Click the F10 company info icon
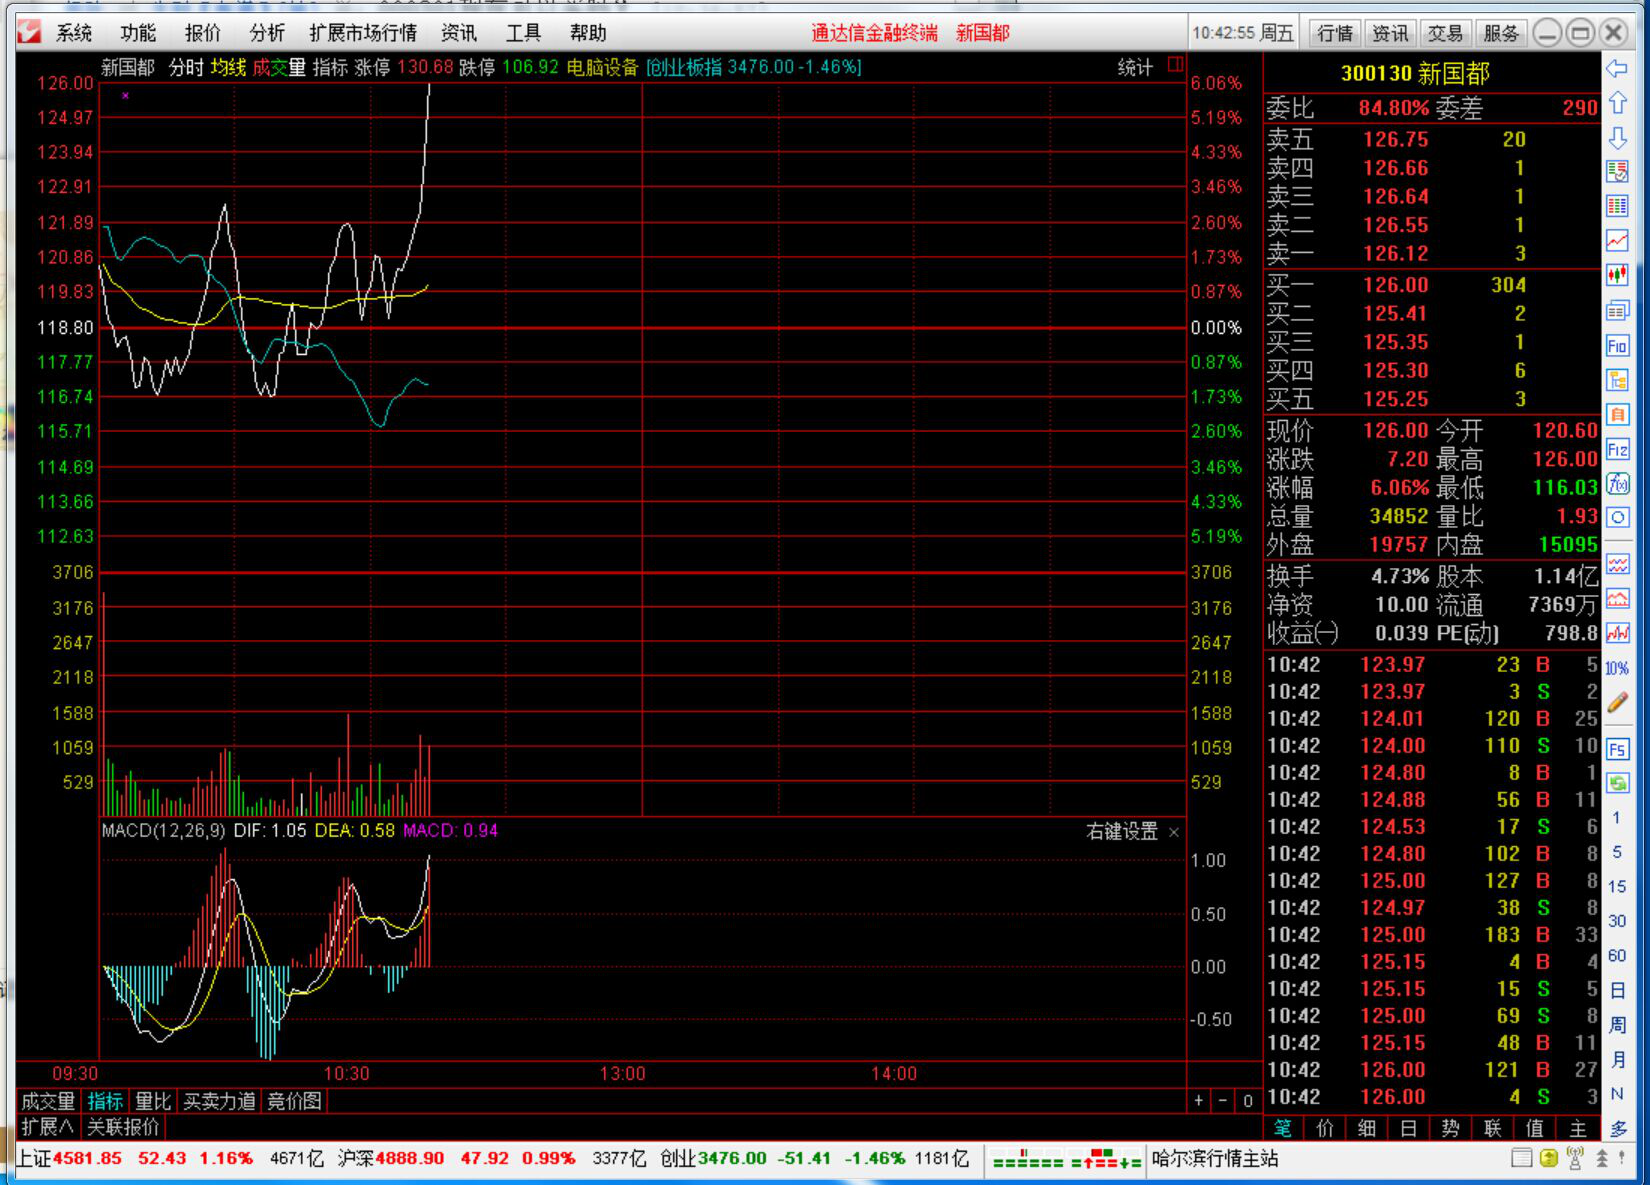1650x1185 pixels. (1617, 346)
